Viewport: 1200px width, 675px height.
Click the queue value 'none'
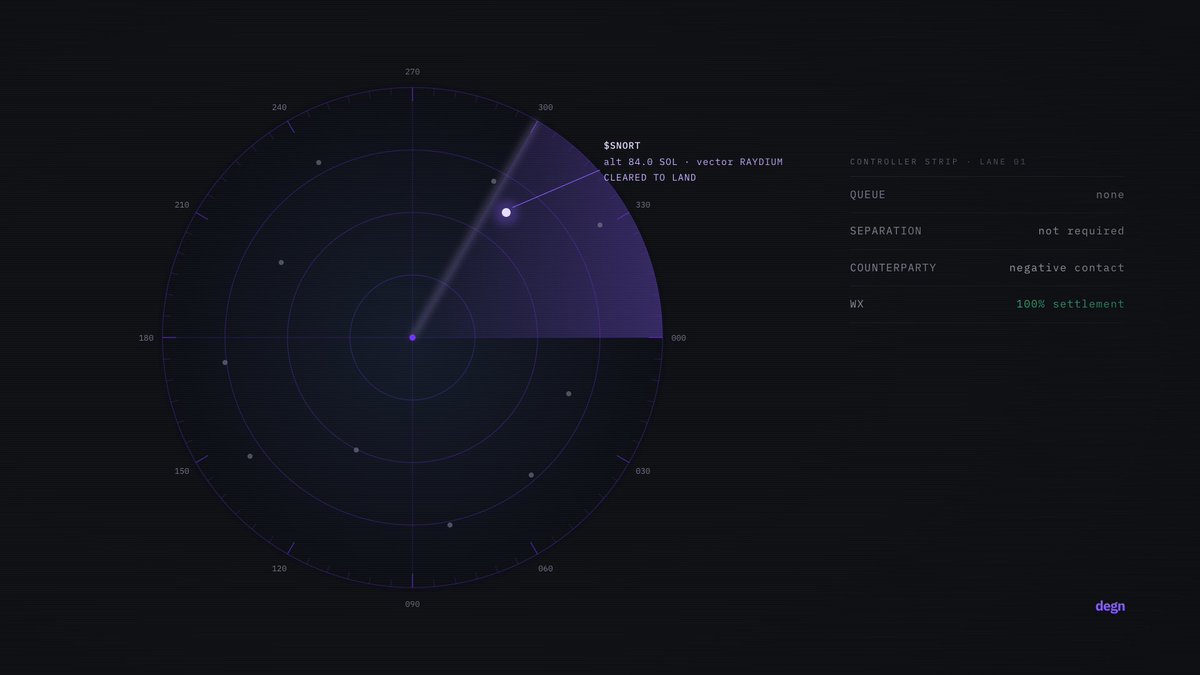pos(1110,195)
